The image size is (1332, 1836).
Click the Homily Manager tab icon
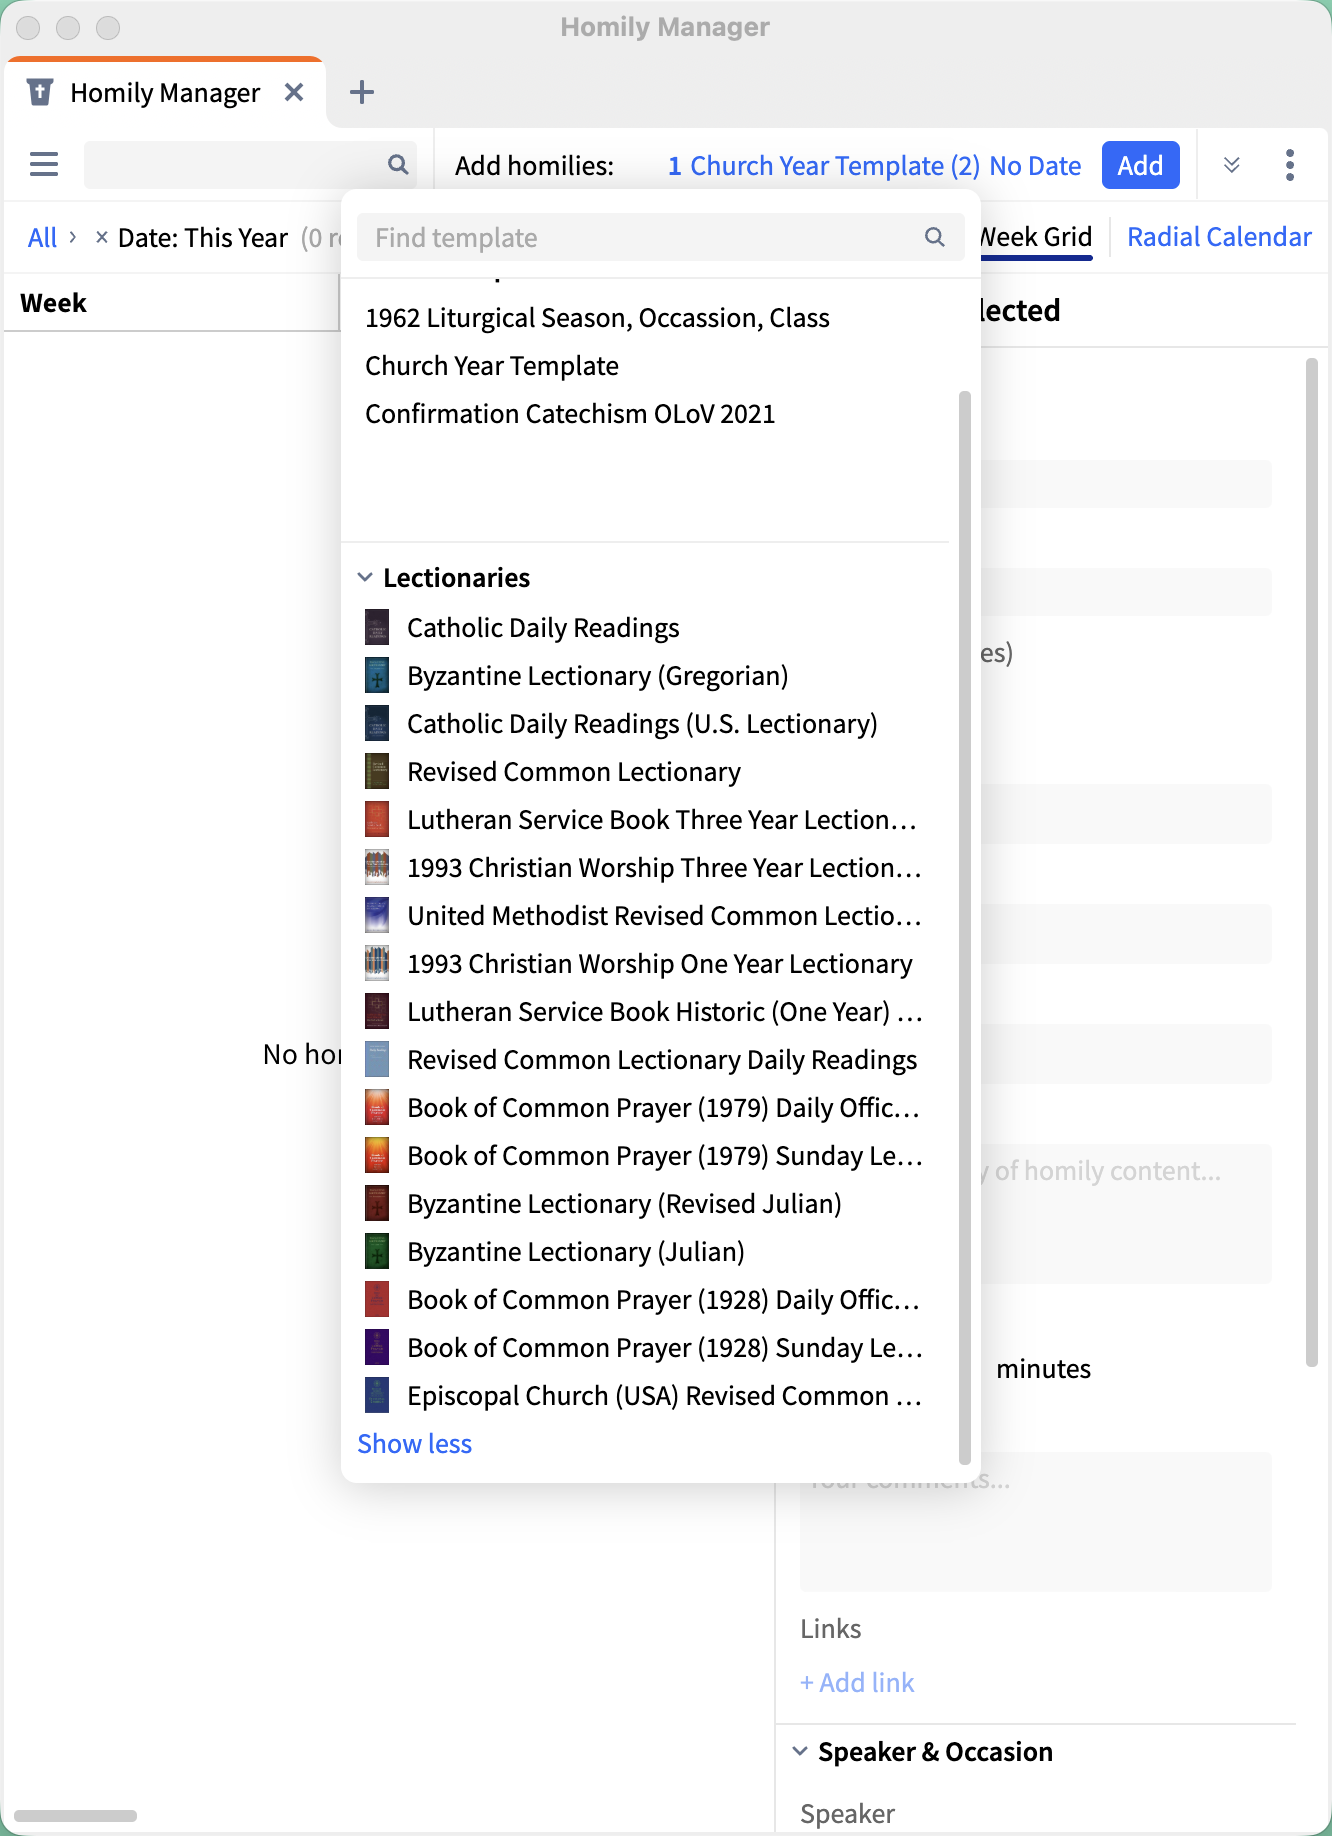coord(39,92)
